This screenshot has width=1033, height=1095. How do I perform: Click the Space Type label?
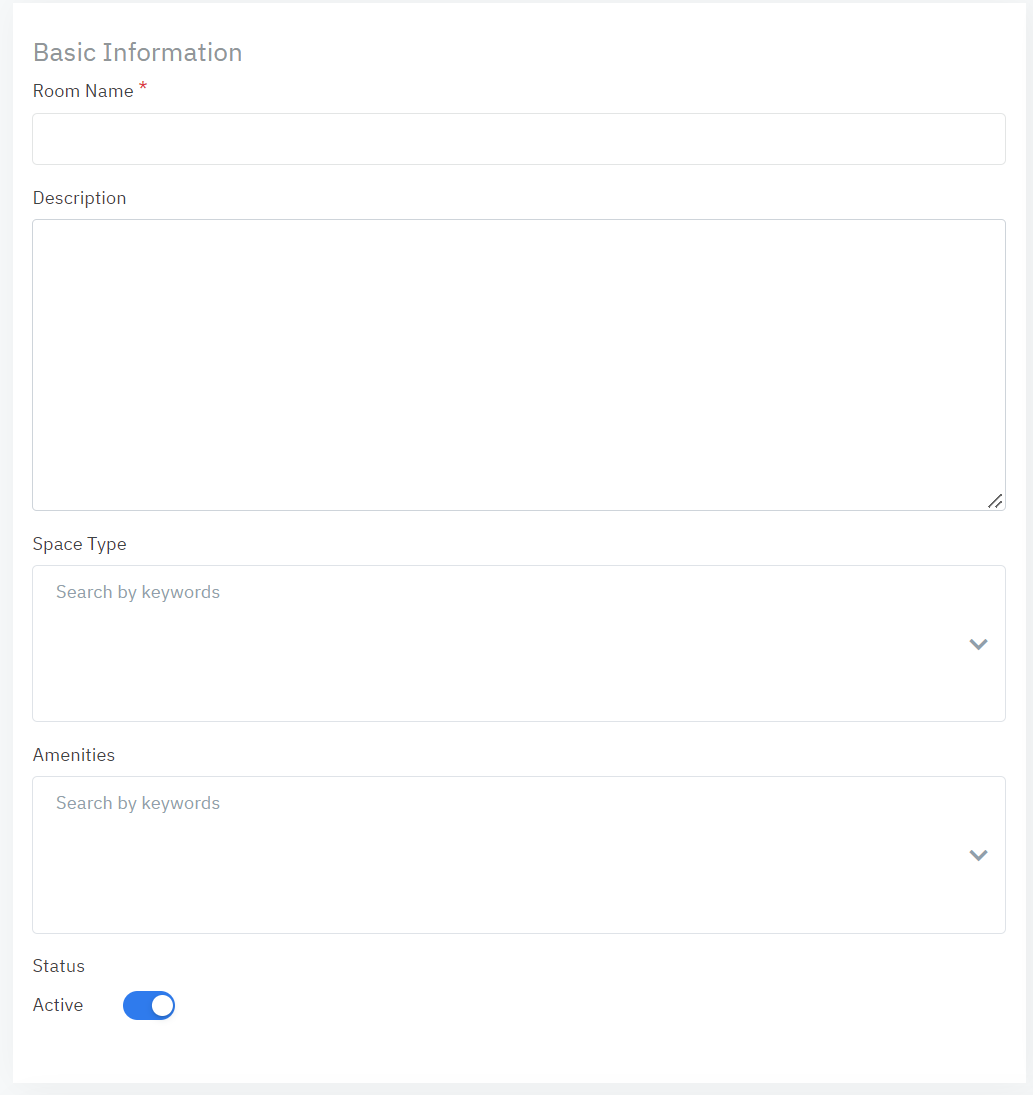coord(79,544)
